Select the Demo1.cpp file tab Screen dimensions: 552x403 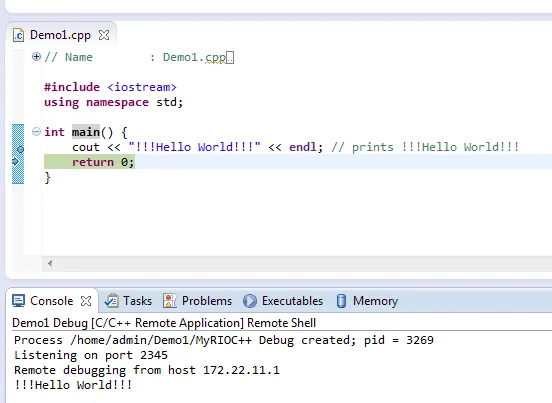click(61, 35)
